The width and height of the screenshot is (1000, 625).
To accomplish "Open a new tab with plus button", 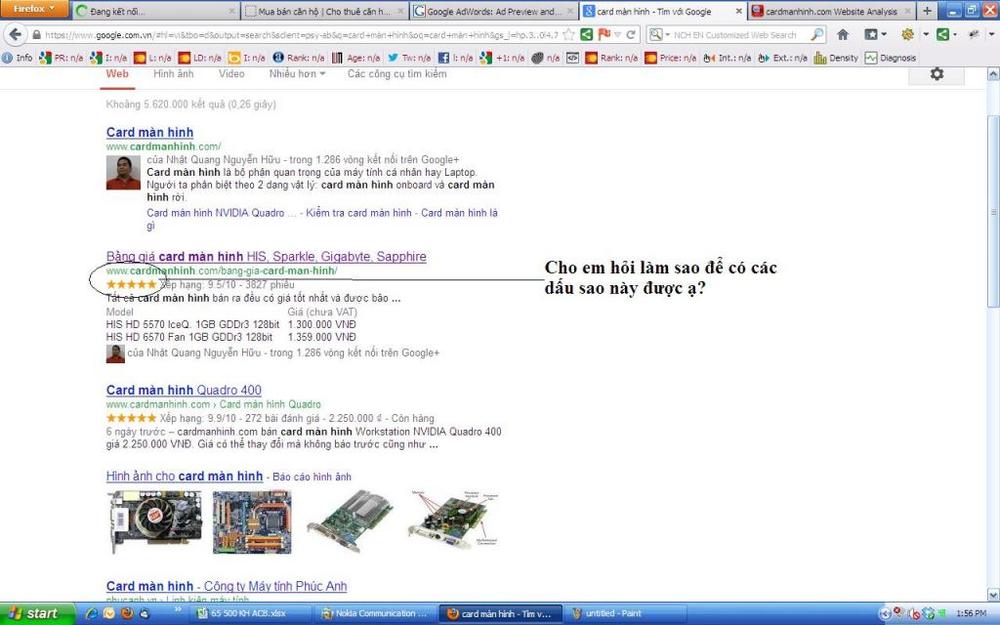I will point(927,11).
